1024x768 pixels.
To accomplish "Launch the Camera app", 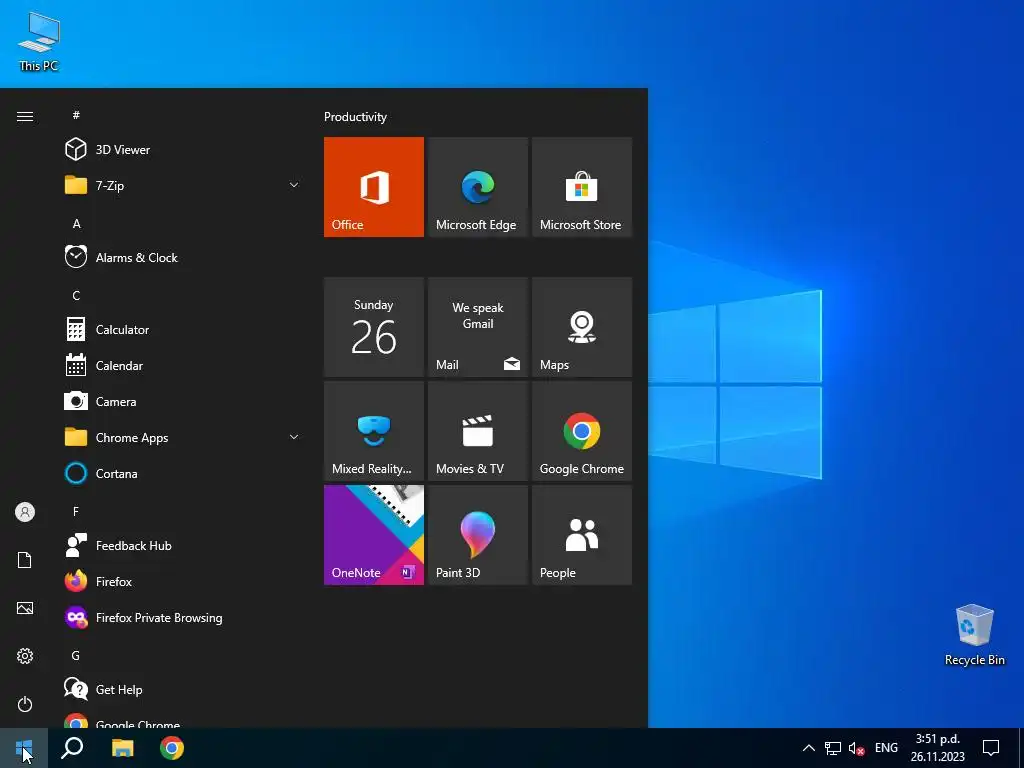I will pos(182,402).
